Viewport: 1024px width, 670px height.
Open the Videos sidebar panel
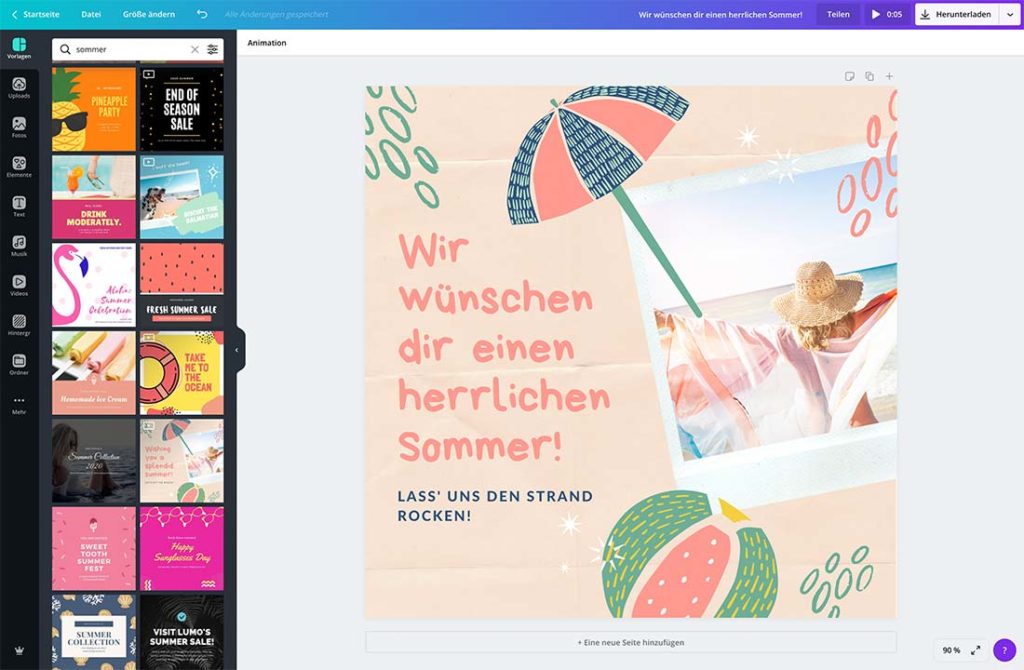click(19, 285)
